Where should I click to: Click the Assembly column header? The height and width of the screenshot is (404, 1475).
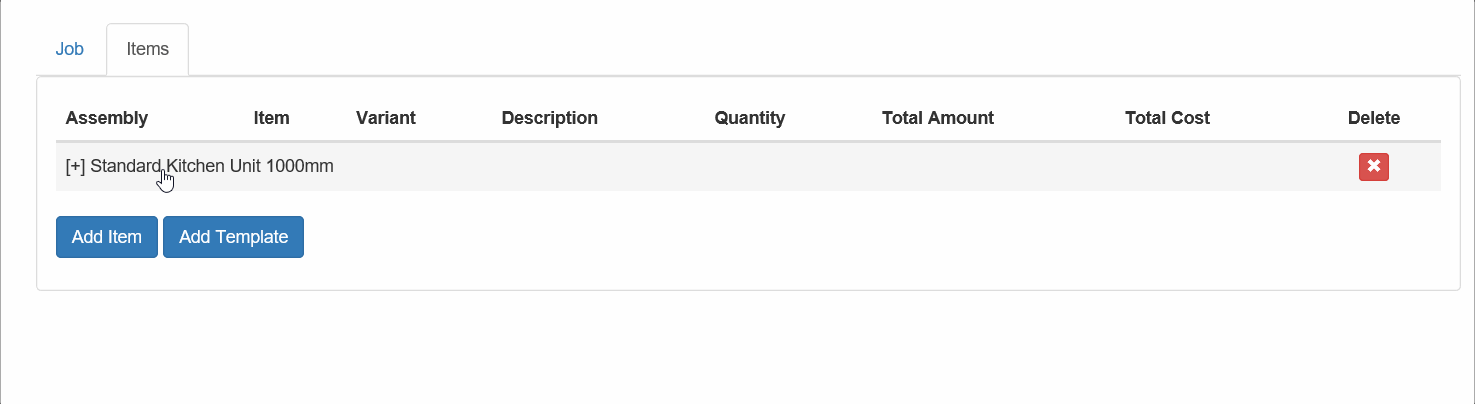107,118
